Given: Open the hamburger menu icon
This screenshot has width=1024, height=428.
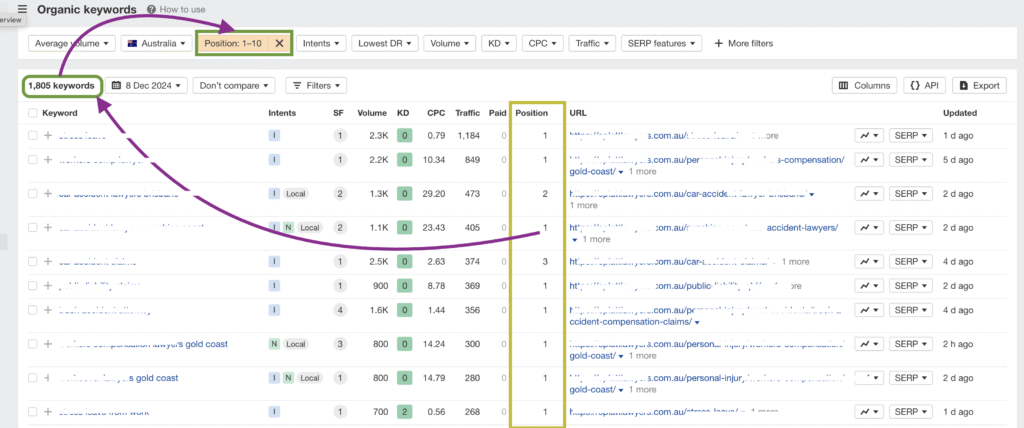Looking at the screenshot, I should click(22, 9).
